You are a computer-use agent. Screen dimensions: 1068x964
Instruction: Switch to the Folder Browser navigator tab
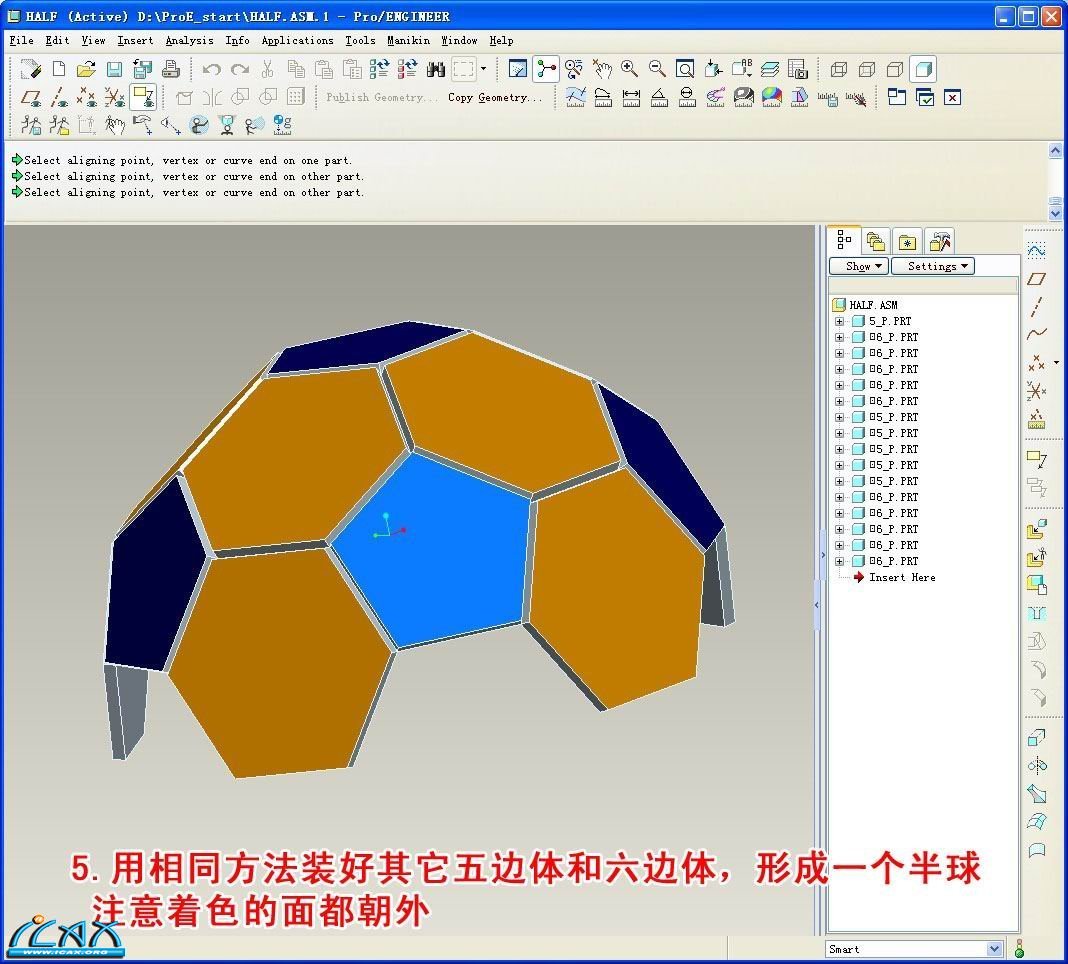[876, 240]
